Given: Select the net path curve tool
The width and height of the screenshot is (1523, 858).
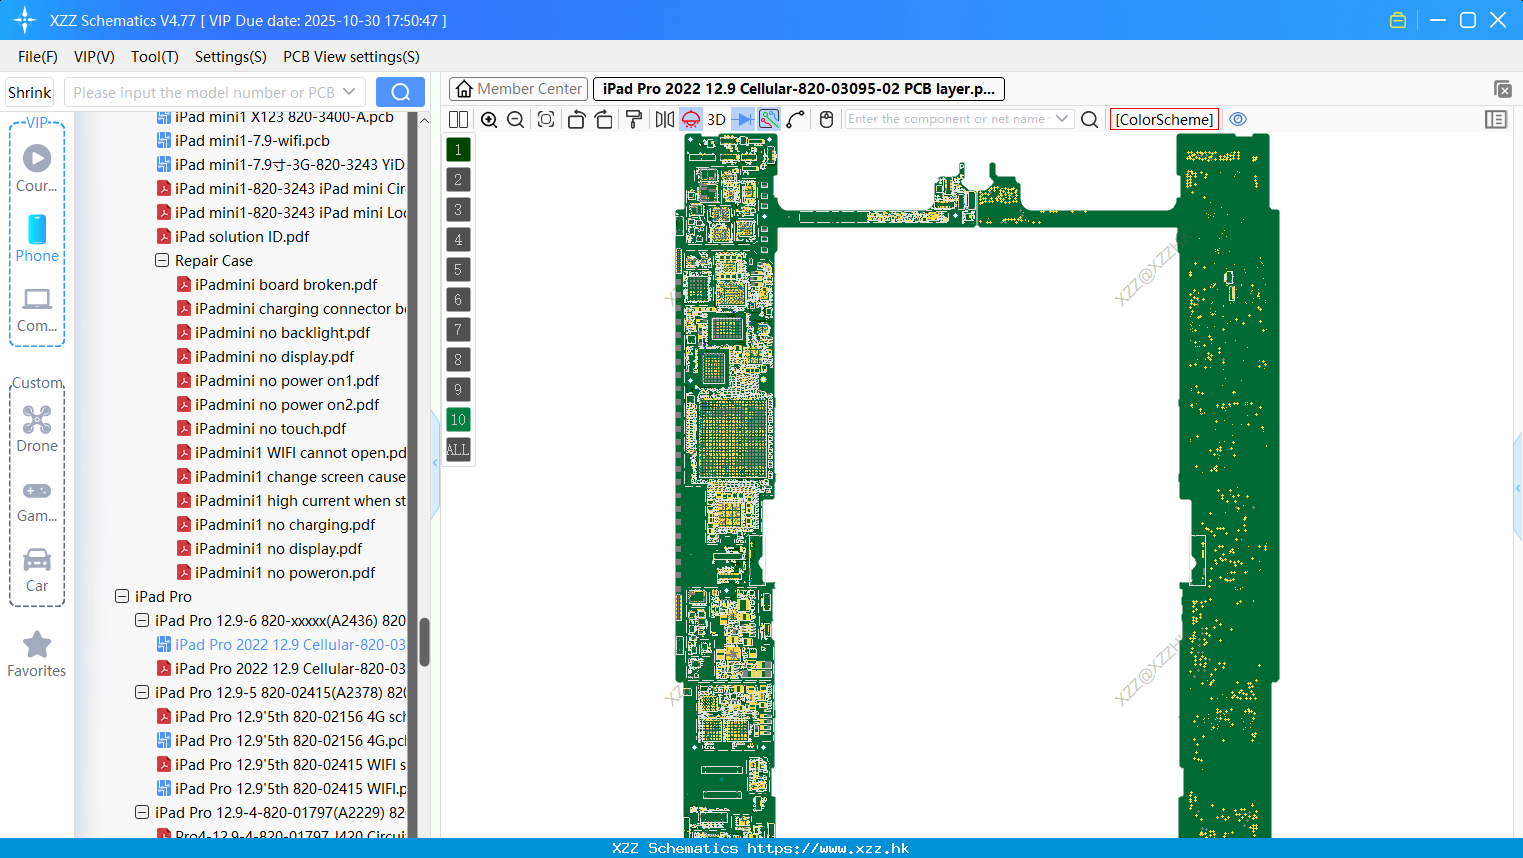Looking at the screenshot, I should click(796, 119).
